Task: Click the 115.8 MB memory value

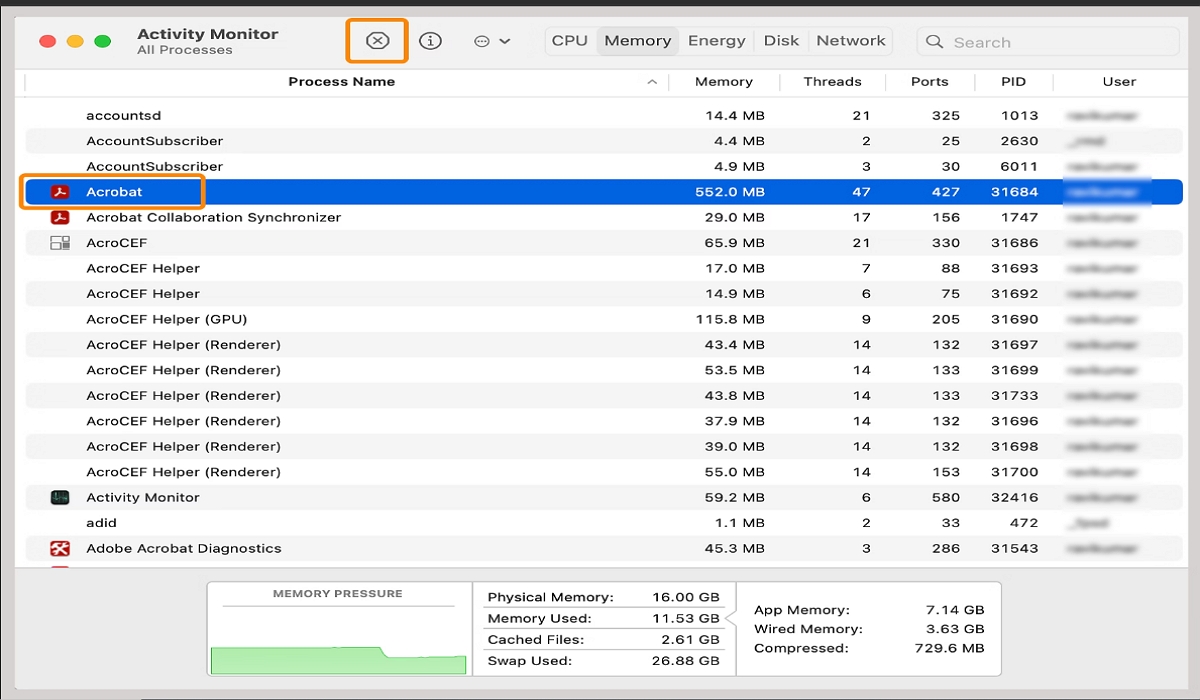Action: [730, 319]
